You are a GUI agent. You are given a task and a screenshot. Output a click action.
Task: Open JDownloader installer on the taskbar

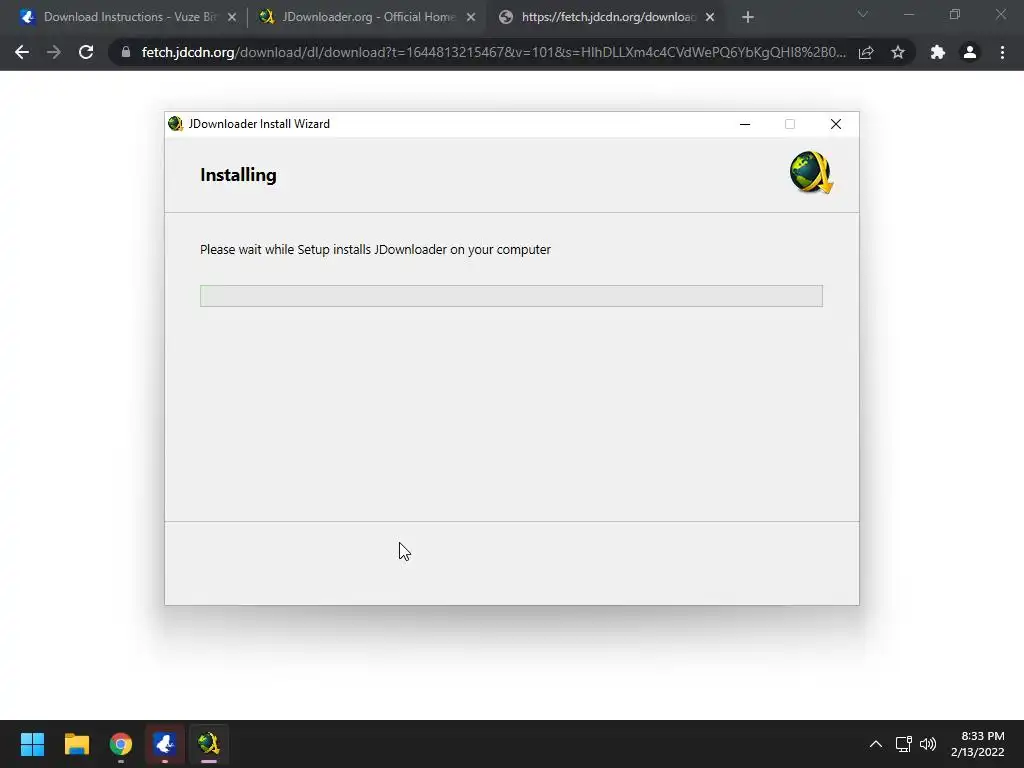pos(209,744)
